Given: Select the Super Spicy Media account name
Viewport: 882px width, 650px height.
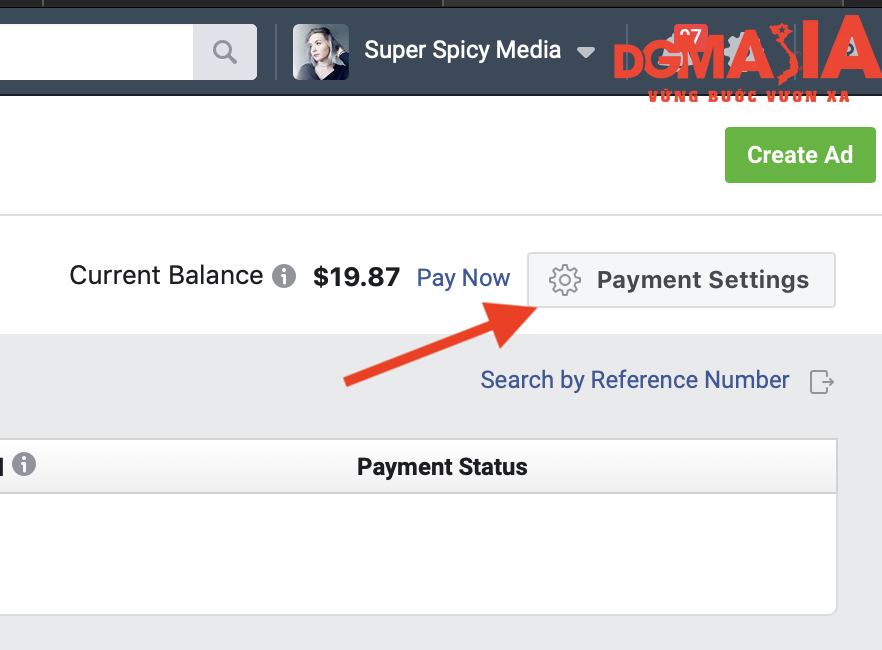Looking at the screenshot, I should pos(462,50).
